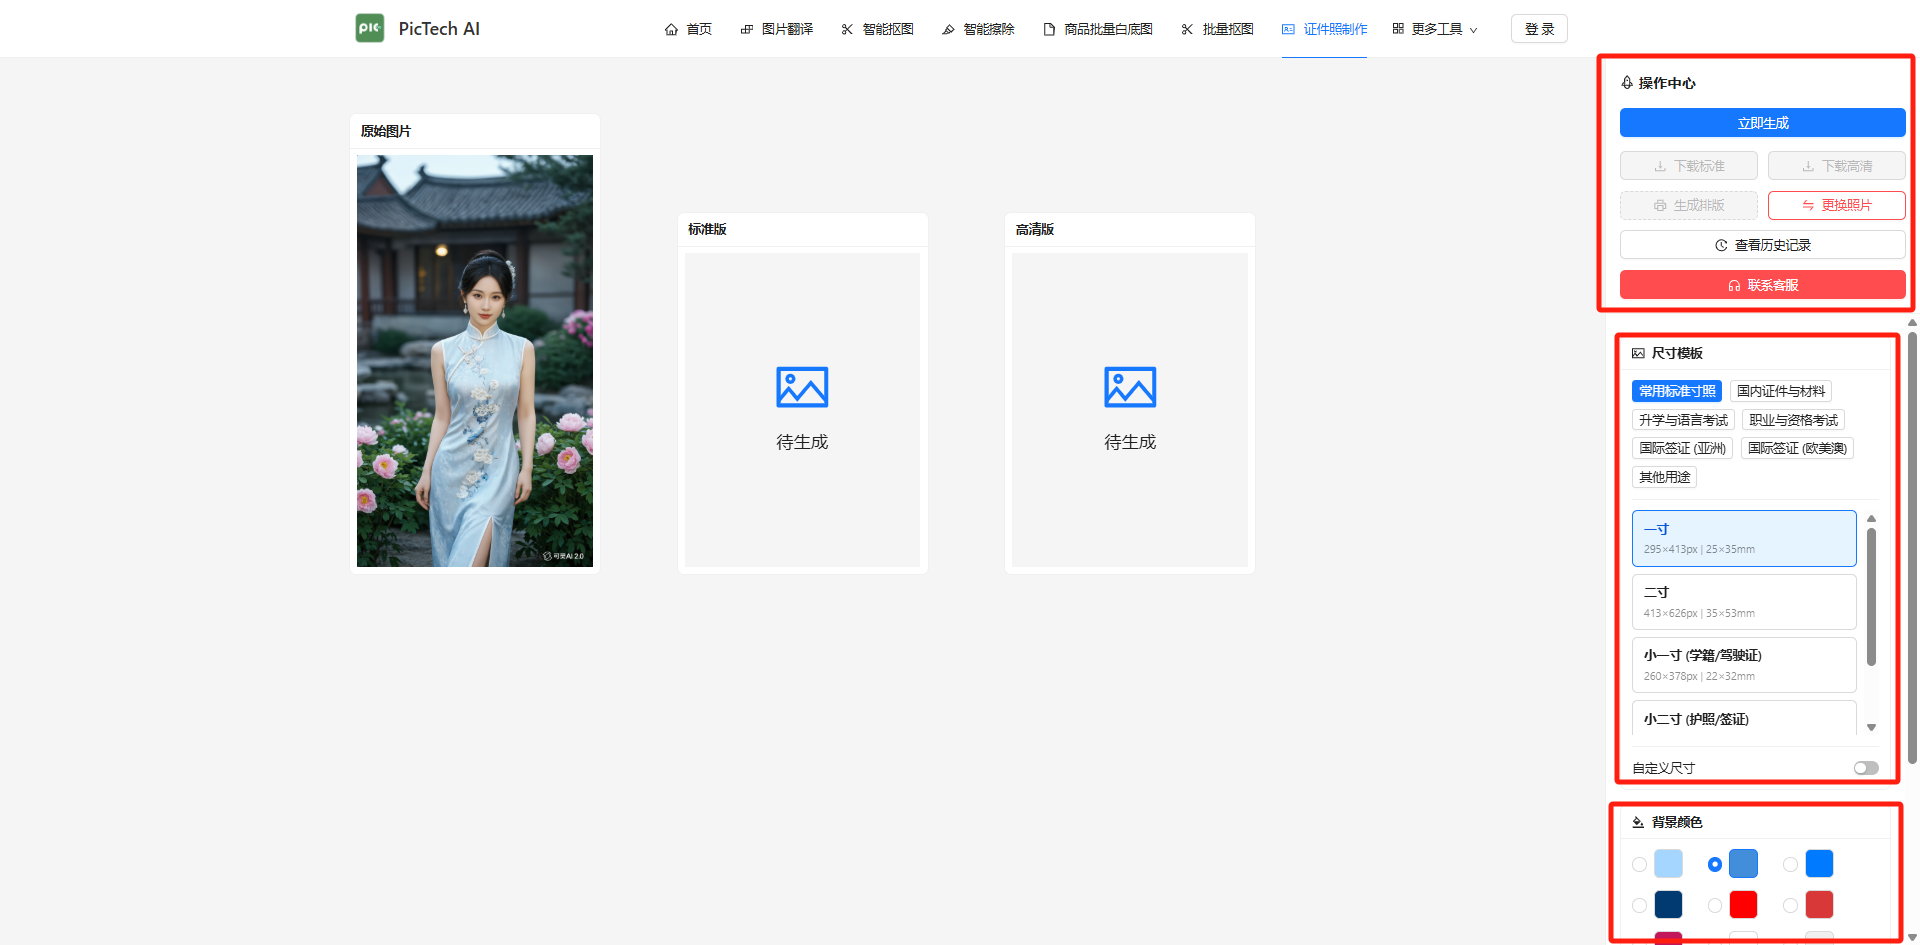
Task: Open the 批量抠图 batch cutout tool
Action: click(1217, 29)
